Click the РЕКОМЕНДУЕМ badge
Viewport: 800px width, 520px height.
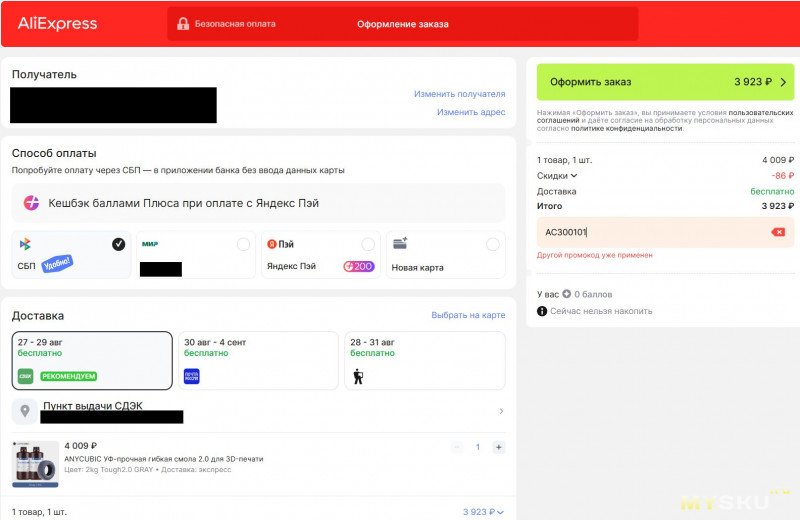coord(69,376)
